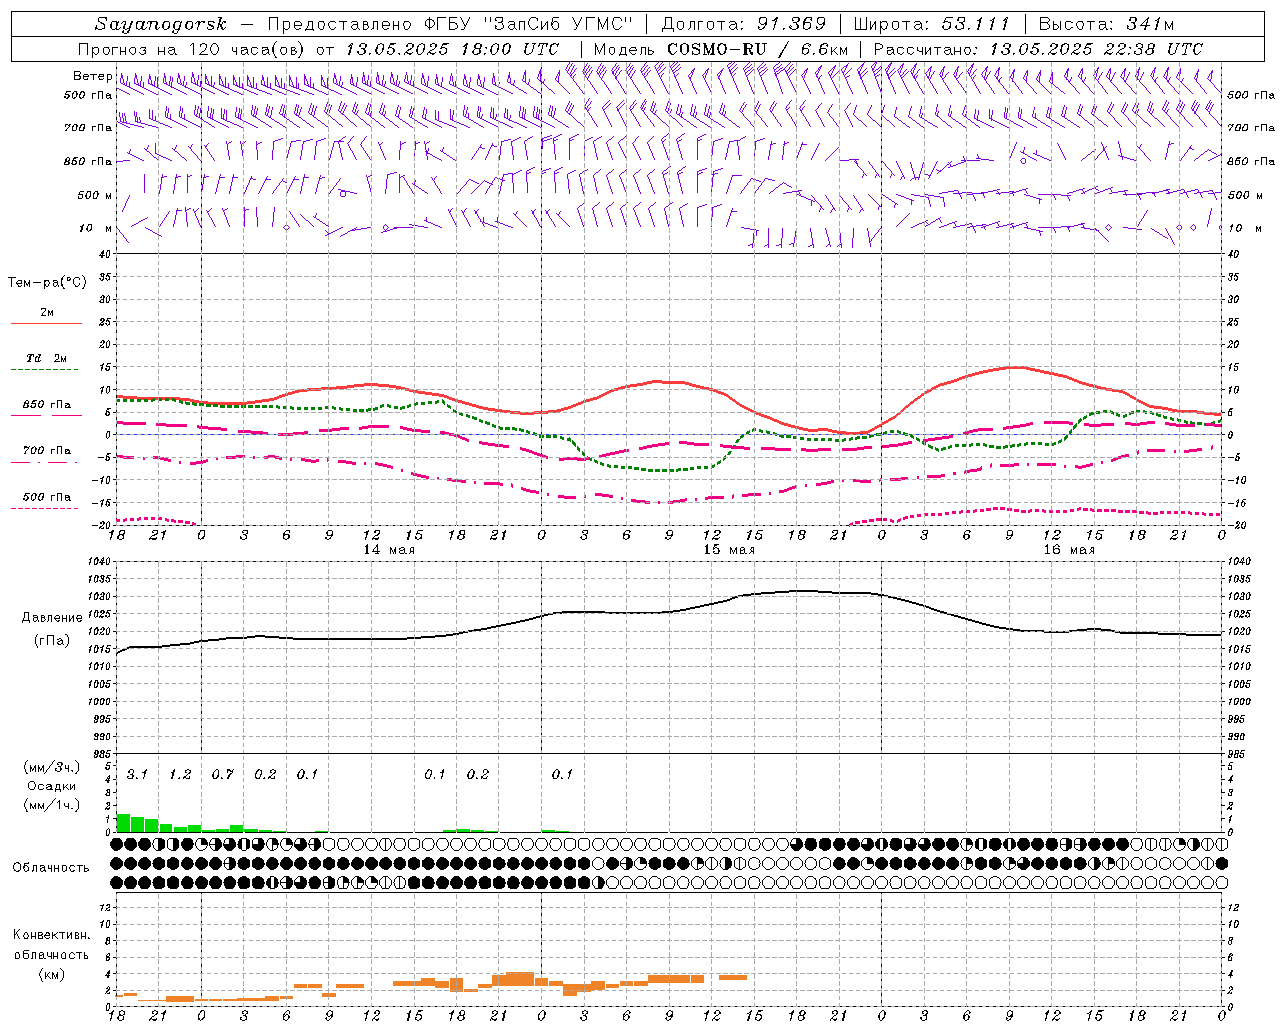Click the elevation text "Высота: 341м"

pos(1106,24)
